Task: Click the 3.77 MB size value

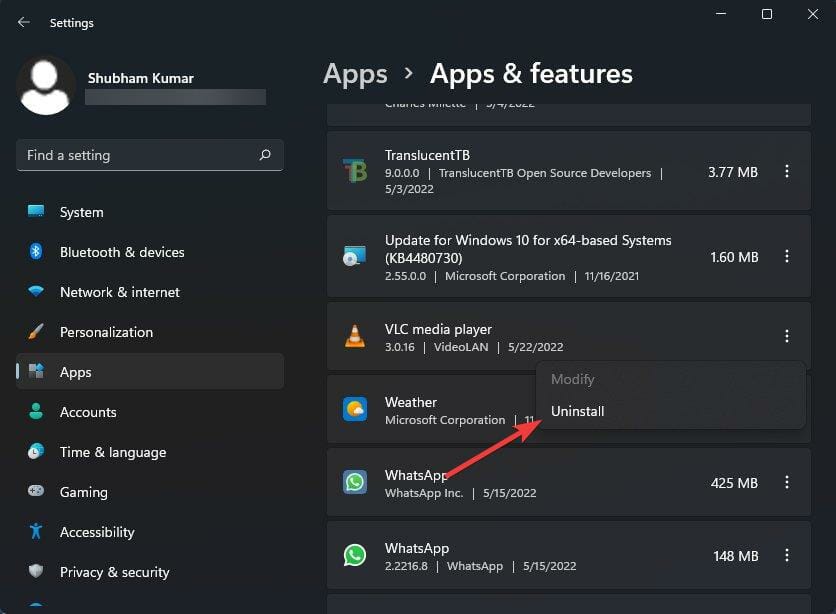Action: coord(733,172)
